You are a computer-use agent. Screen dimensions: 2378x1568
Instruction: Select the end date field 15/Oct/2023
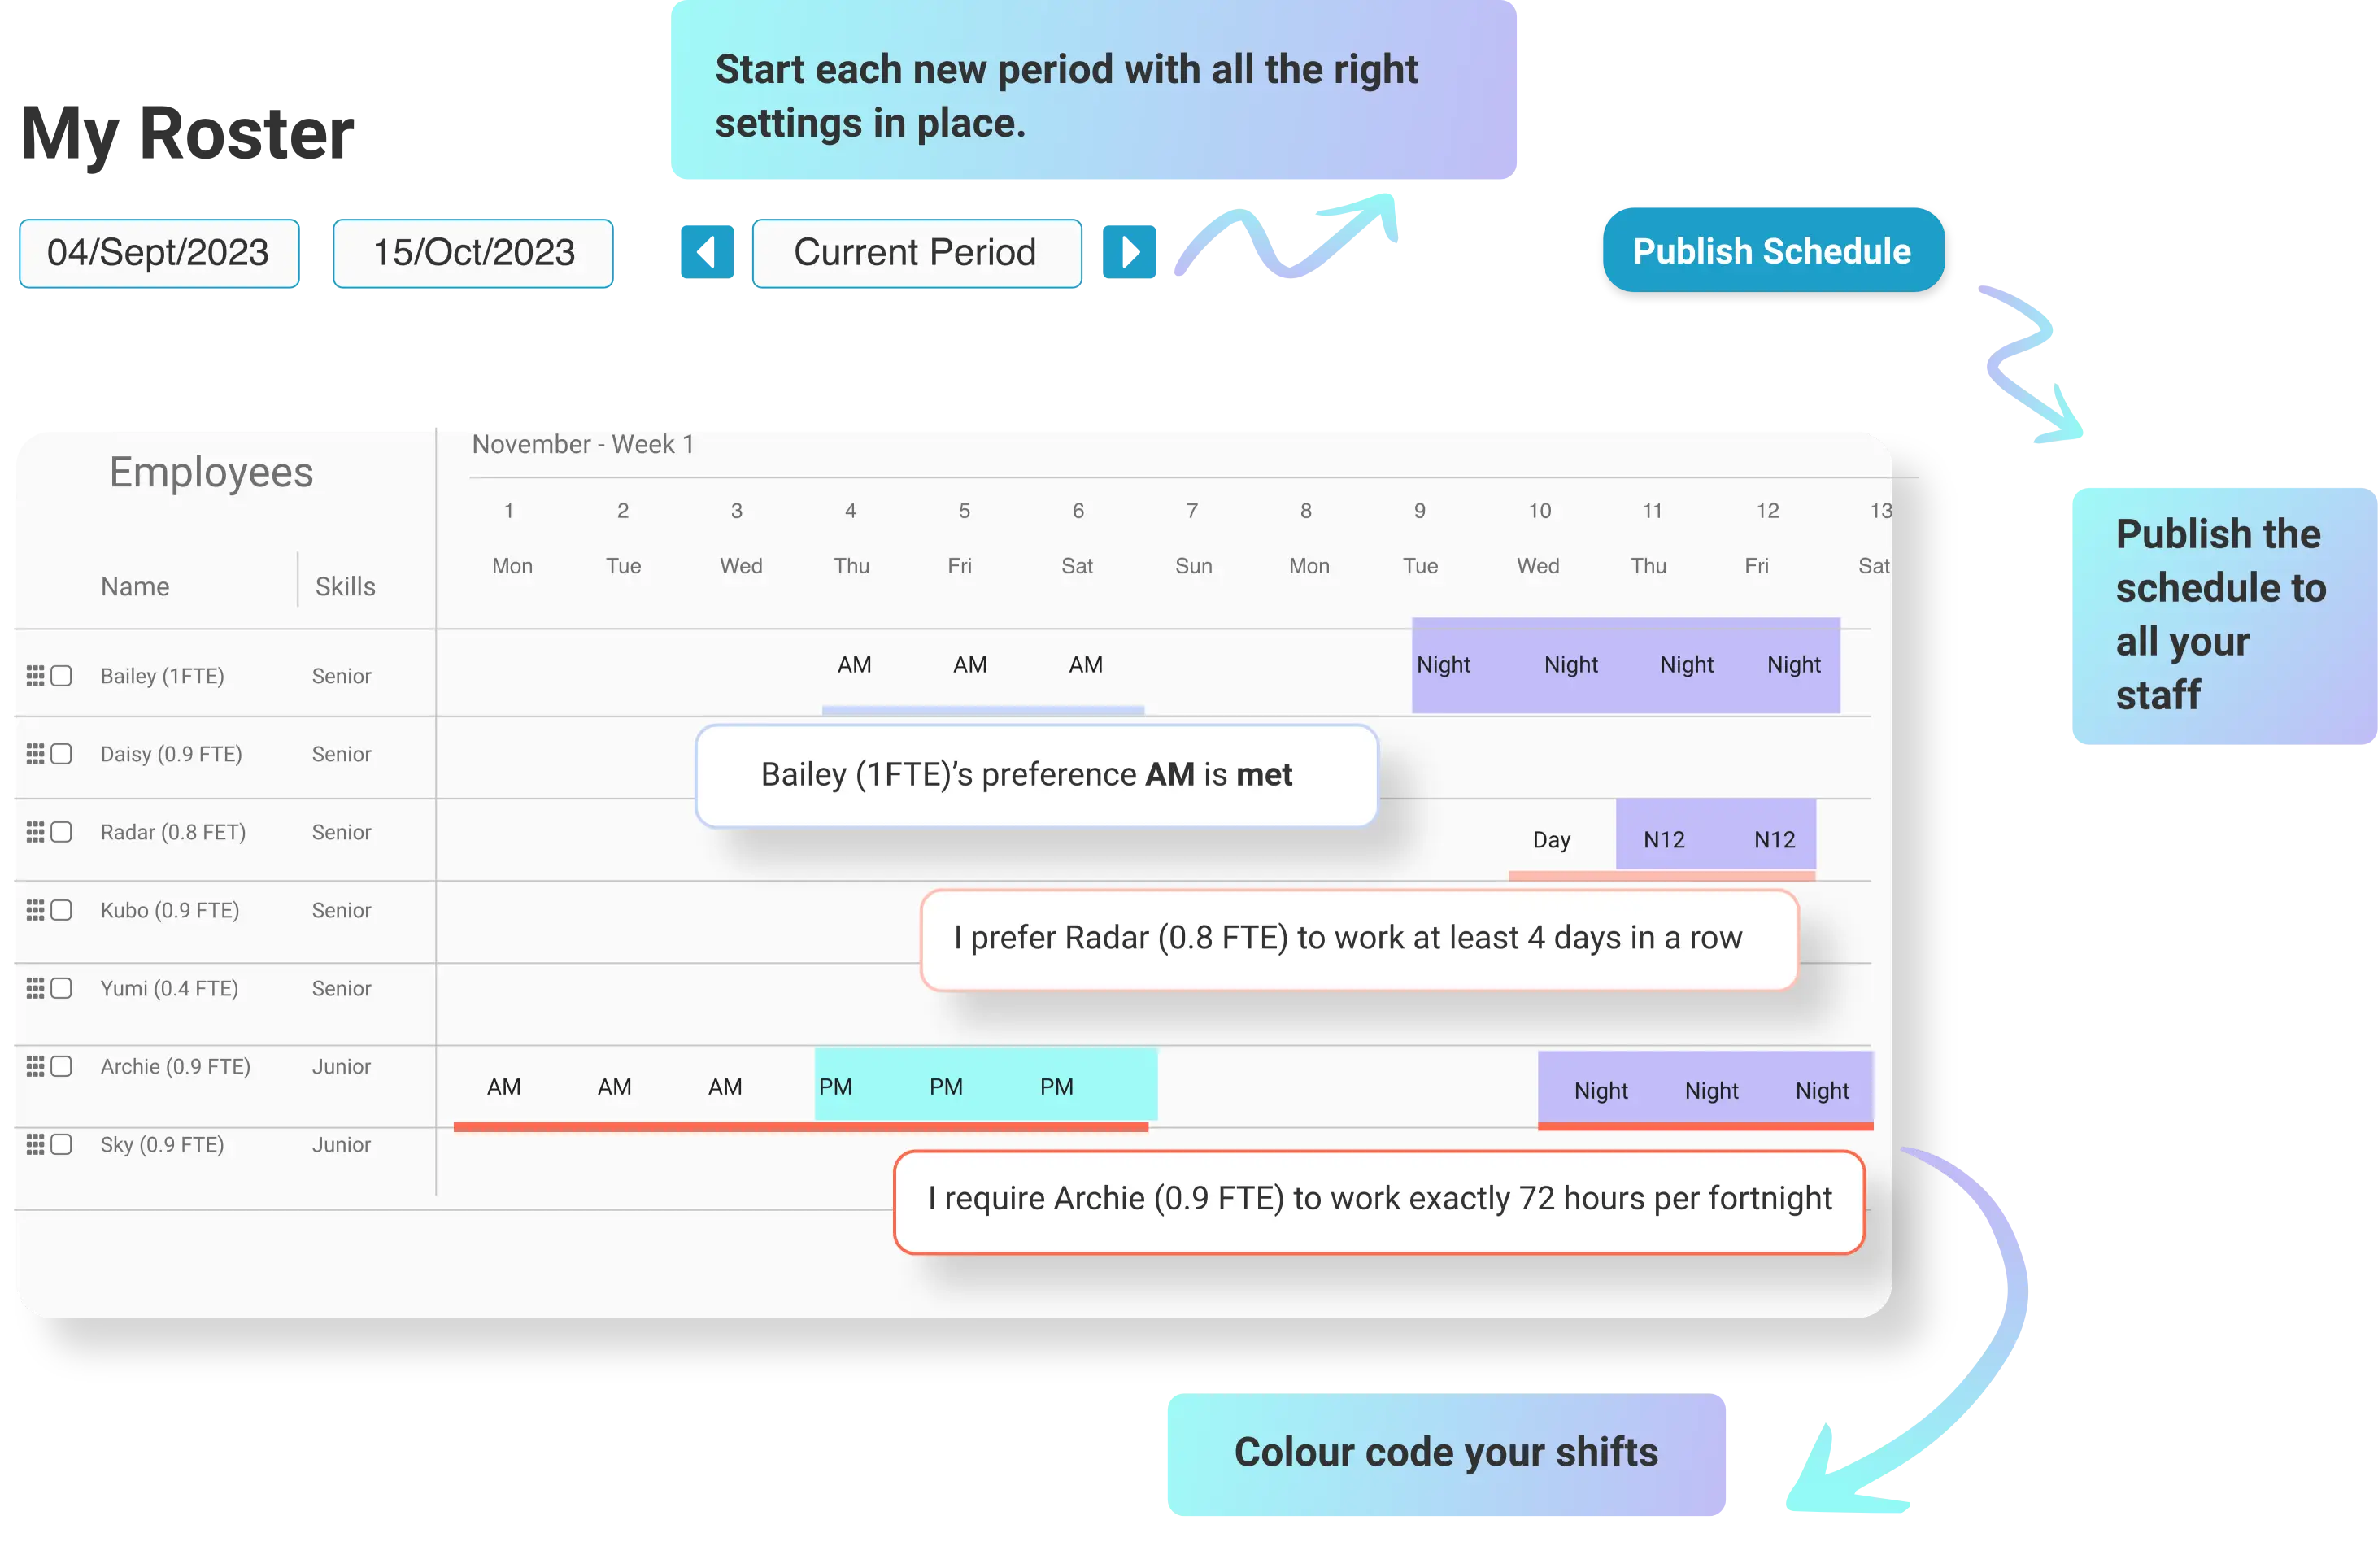473,252
